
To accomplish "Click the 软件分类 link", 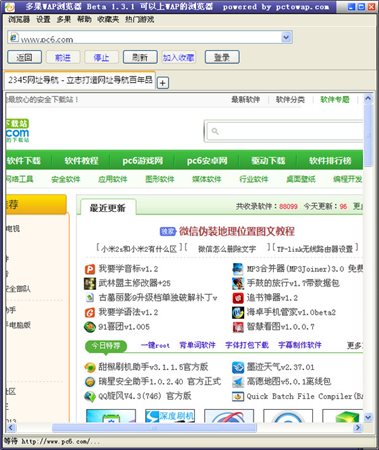I will click(290, 99).
